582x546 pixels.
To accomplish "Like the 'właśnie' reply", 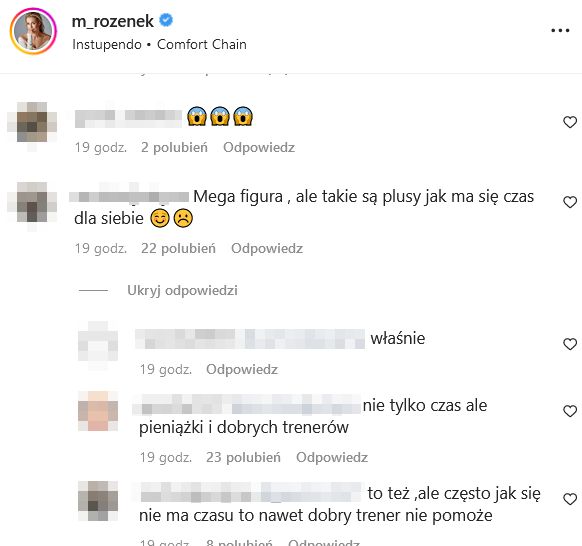I will 570,344.
